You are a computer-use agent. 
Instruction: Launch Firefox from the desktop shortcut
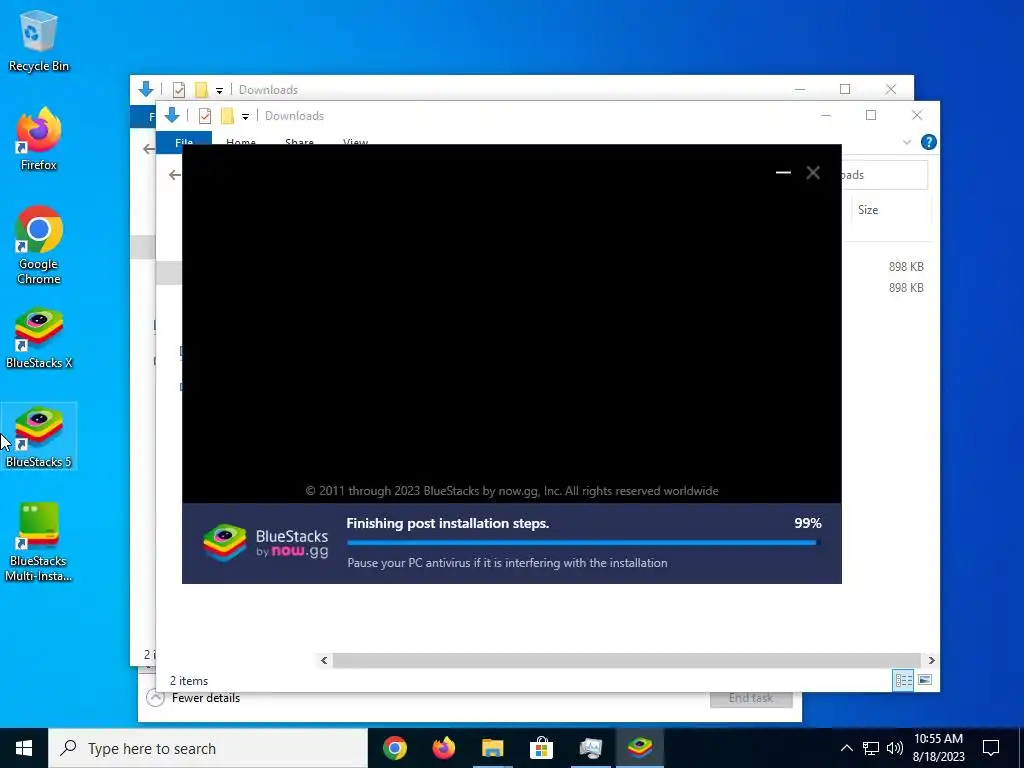39,140
